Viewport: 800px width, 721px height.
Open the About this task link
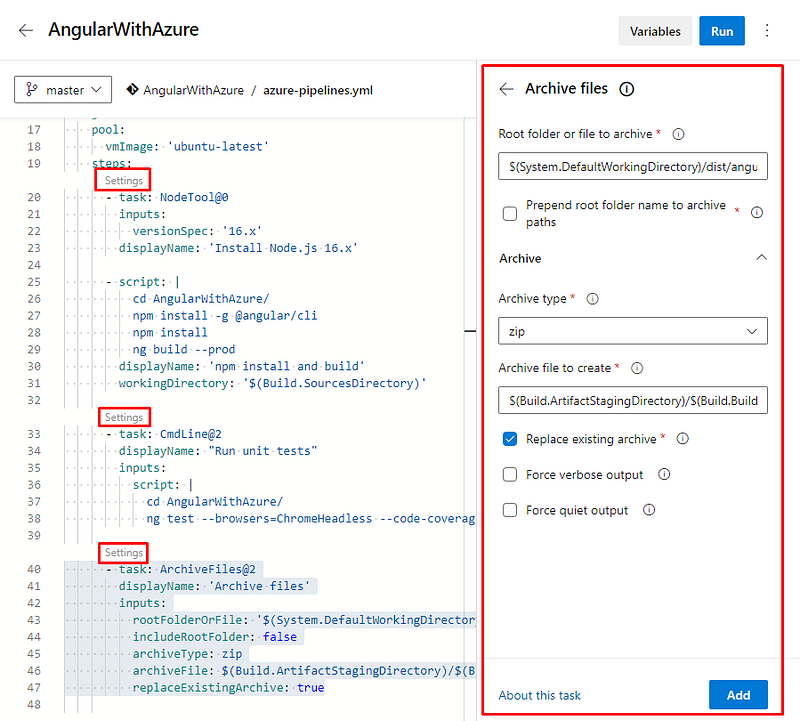click(x=539, y=695)
